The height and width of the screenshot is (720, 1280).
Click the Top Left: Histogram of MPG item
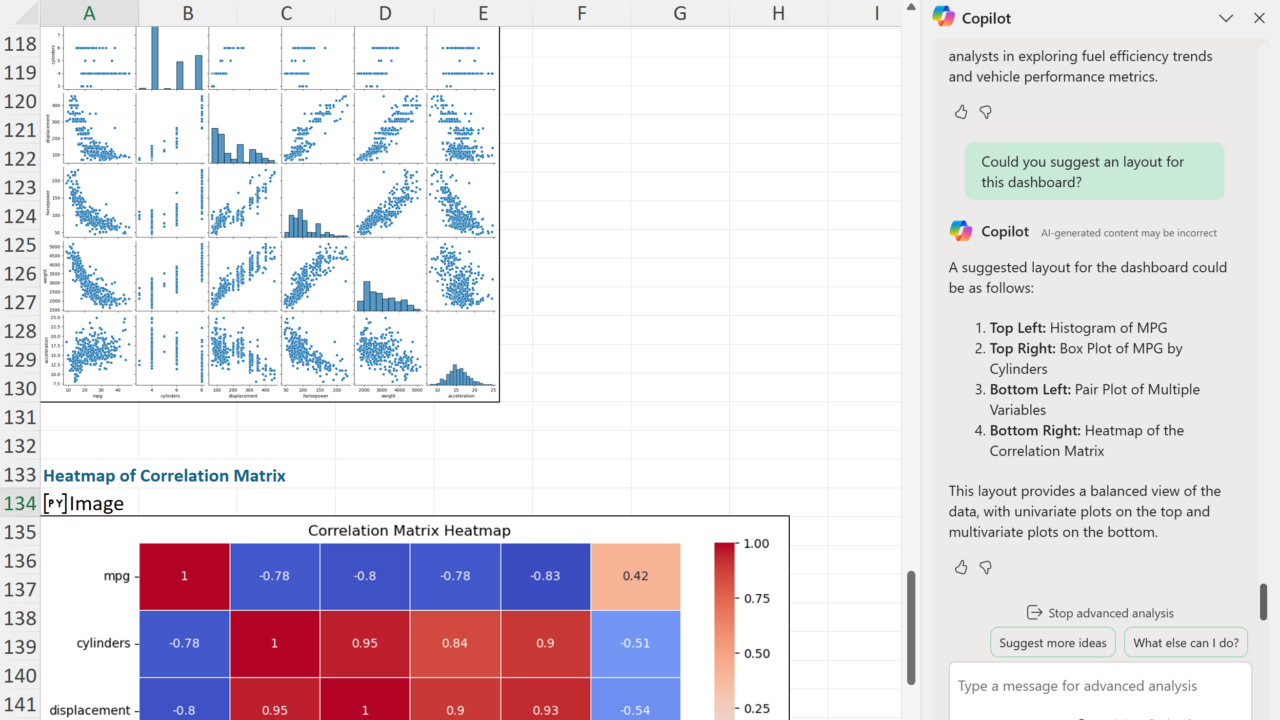click(1078, 328)
